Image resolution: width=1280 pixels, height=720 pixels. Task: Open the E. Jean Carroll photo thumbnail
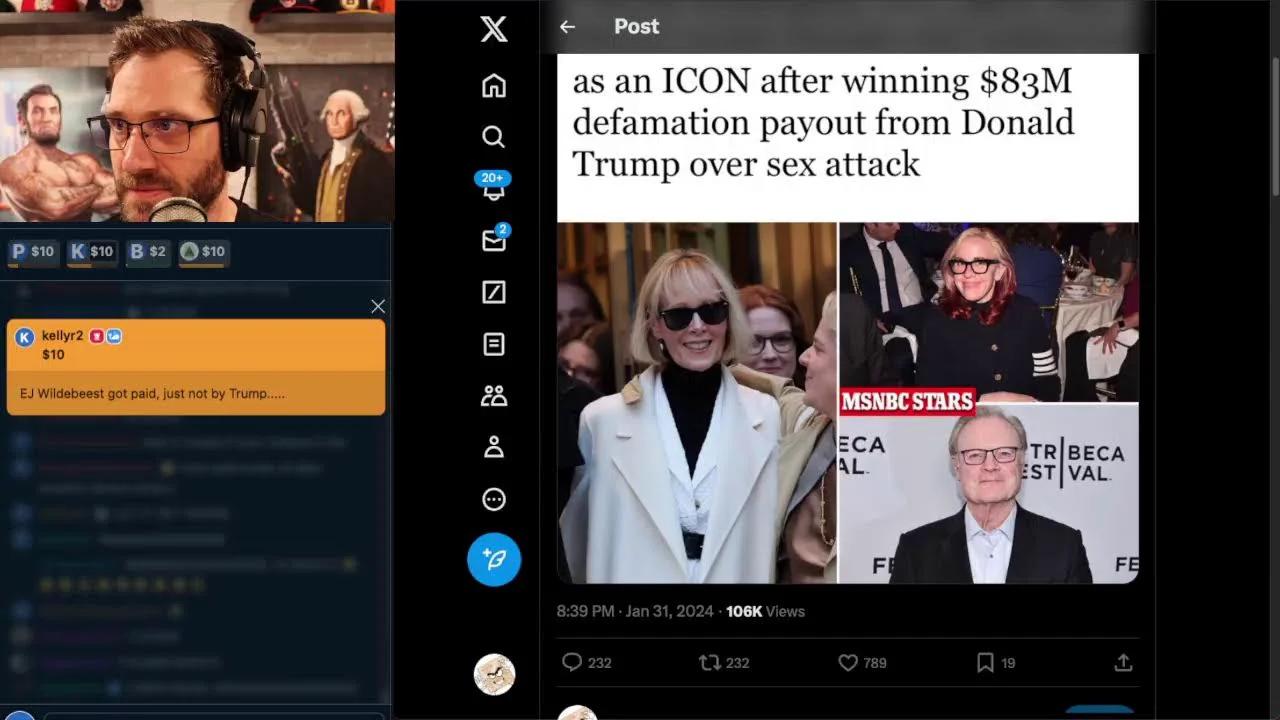point(696,402)
